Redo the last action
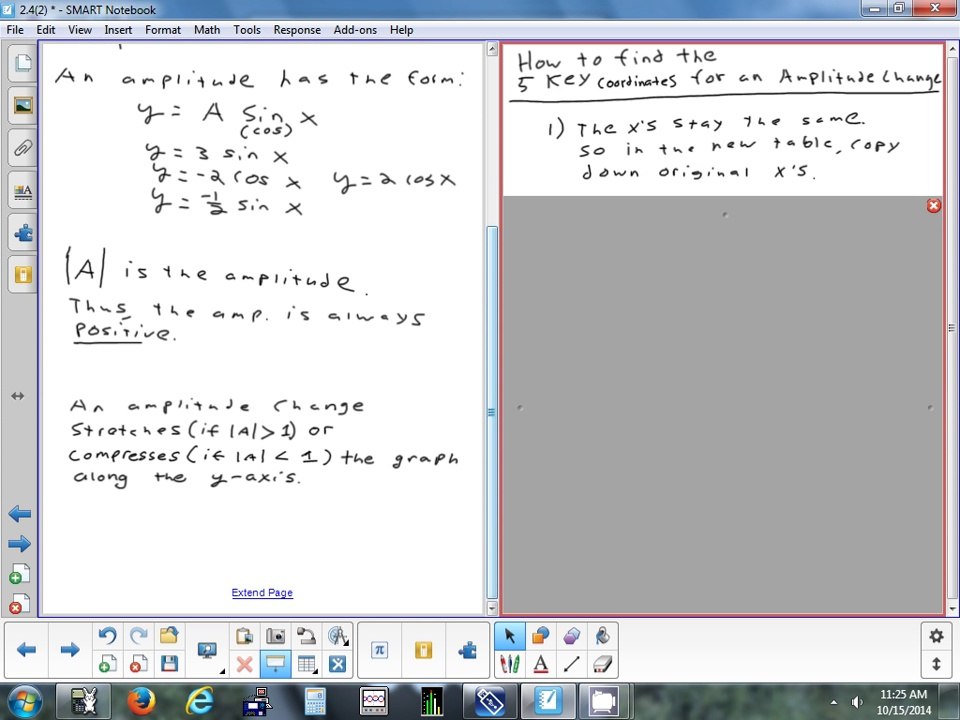This screenshot has width=960, height=720. tap(138, 636)
